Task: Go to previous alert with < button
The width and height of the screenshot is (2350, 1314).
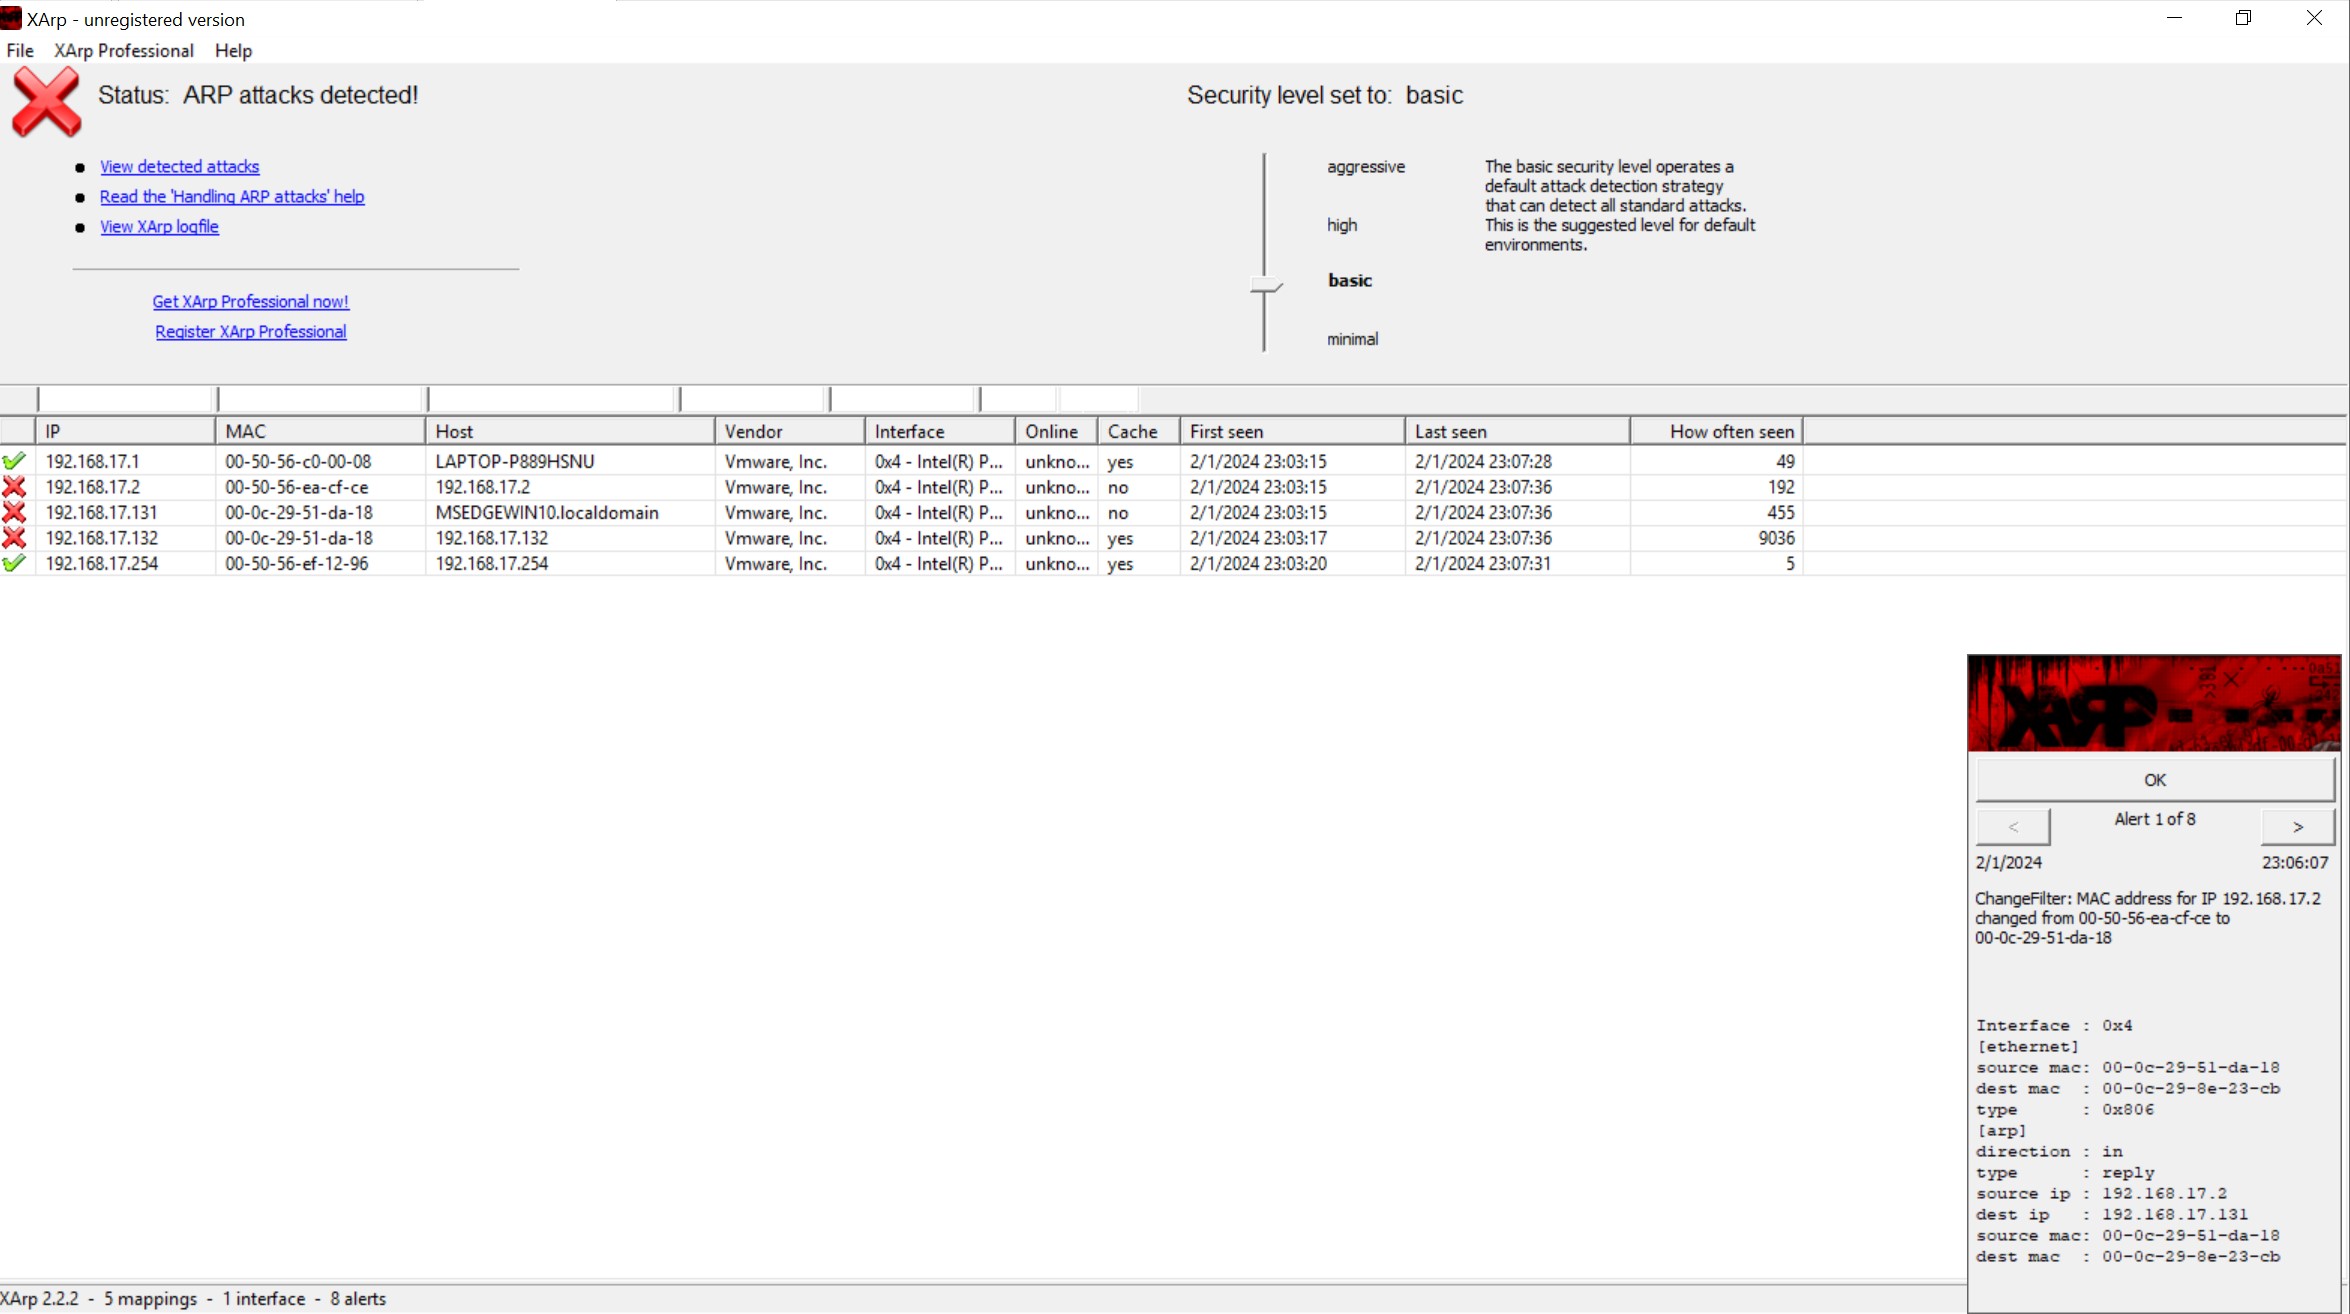Action: [2013, 827]
